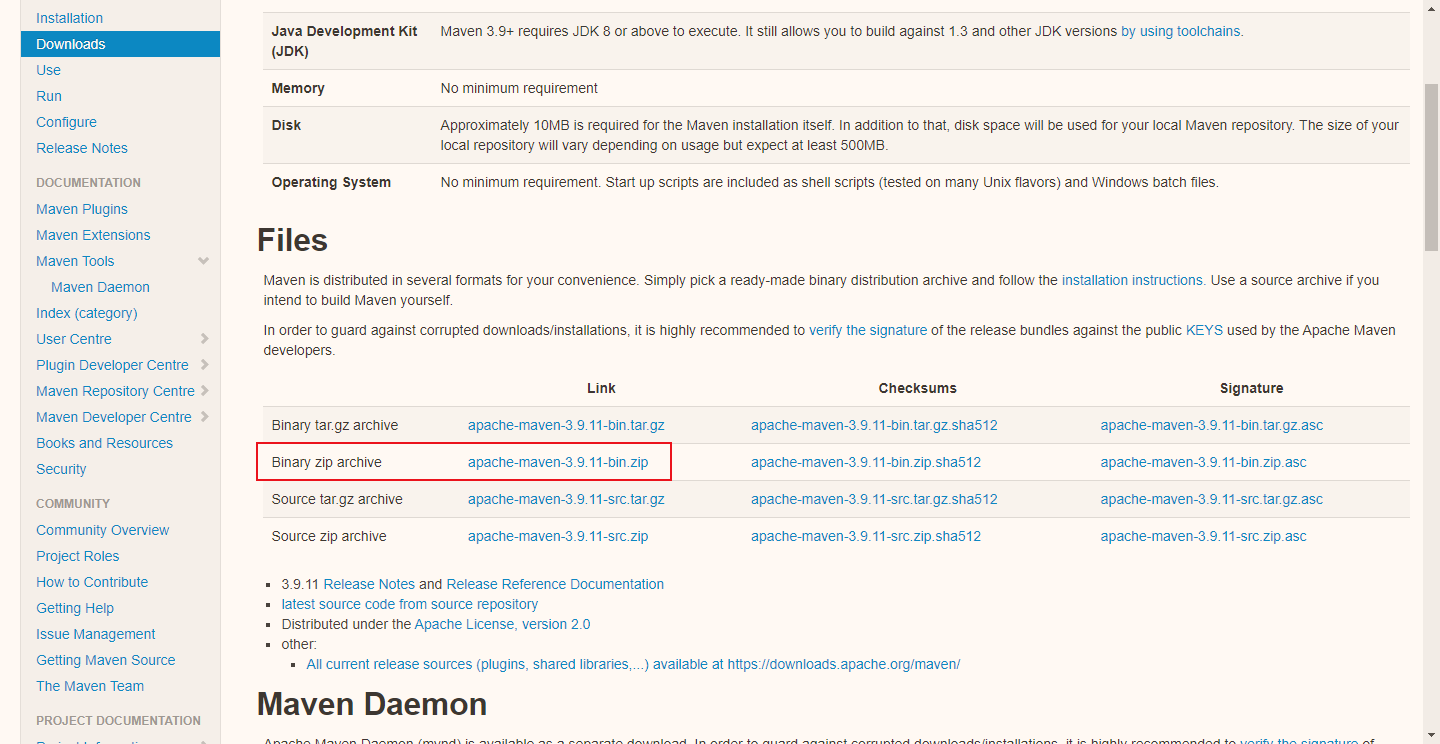This screenshot has height=744, width=1440.
Task: Open latest source code from source repository
Action: (x=410, y=604)
